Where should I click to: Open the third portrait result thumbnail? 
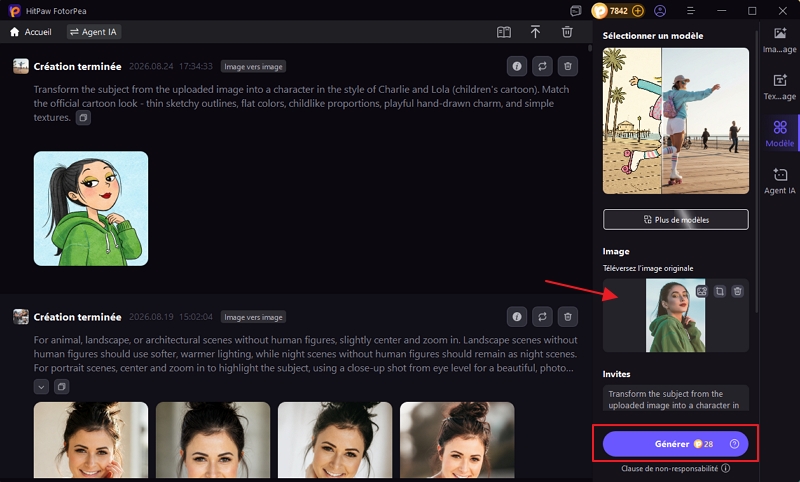pos(335,440)
